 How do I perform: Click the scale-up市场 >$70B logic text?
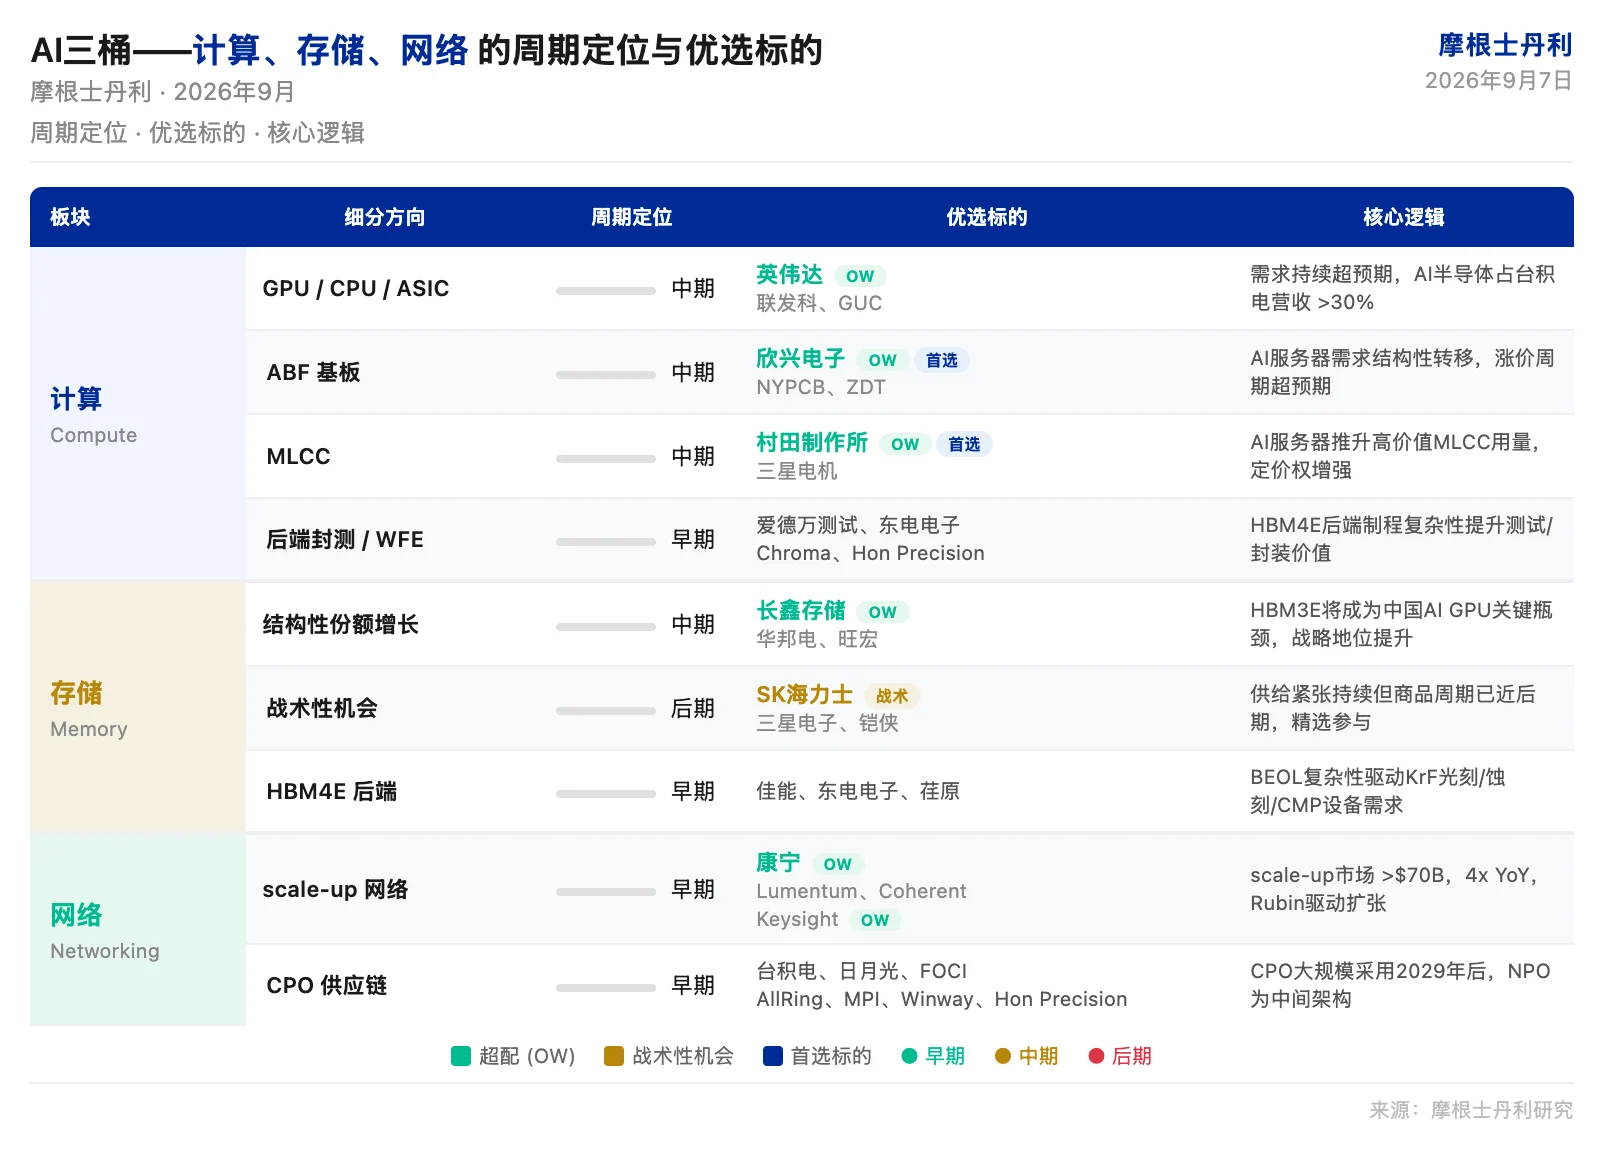(1393, 889)
